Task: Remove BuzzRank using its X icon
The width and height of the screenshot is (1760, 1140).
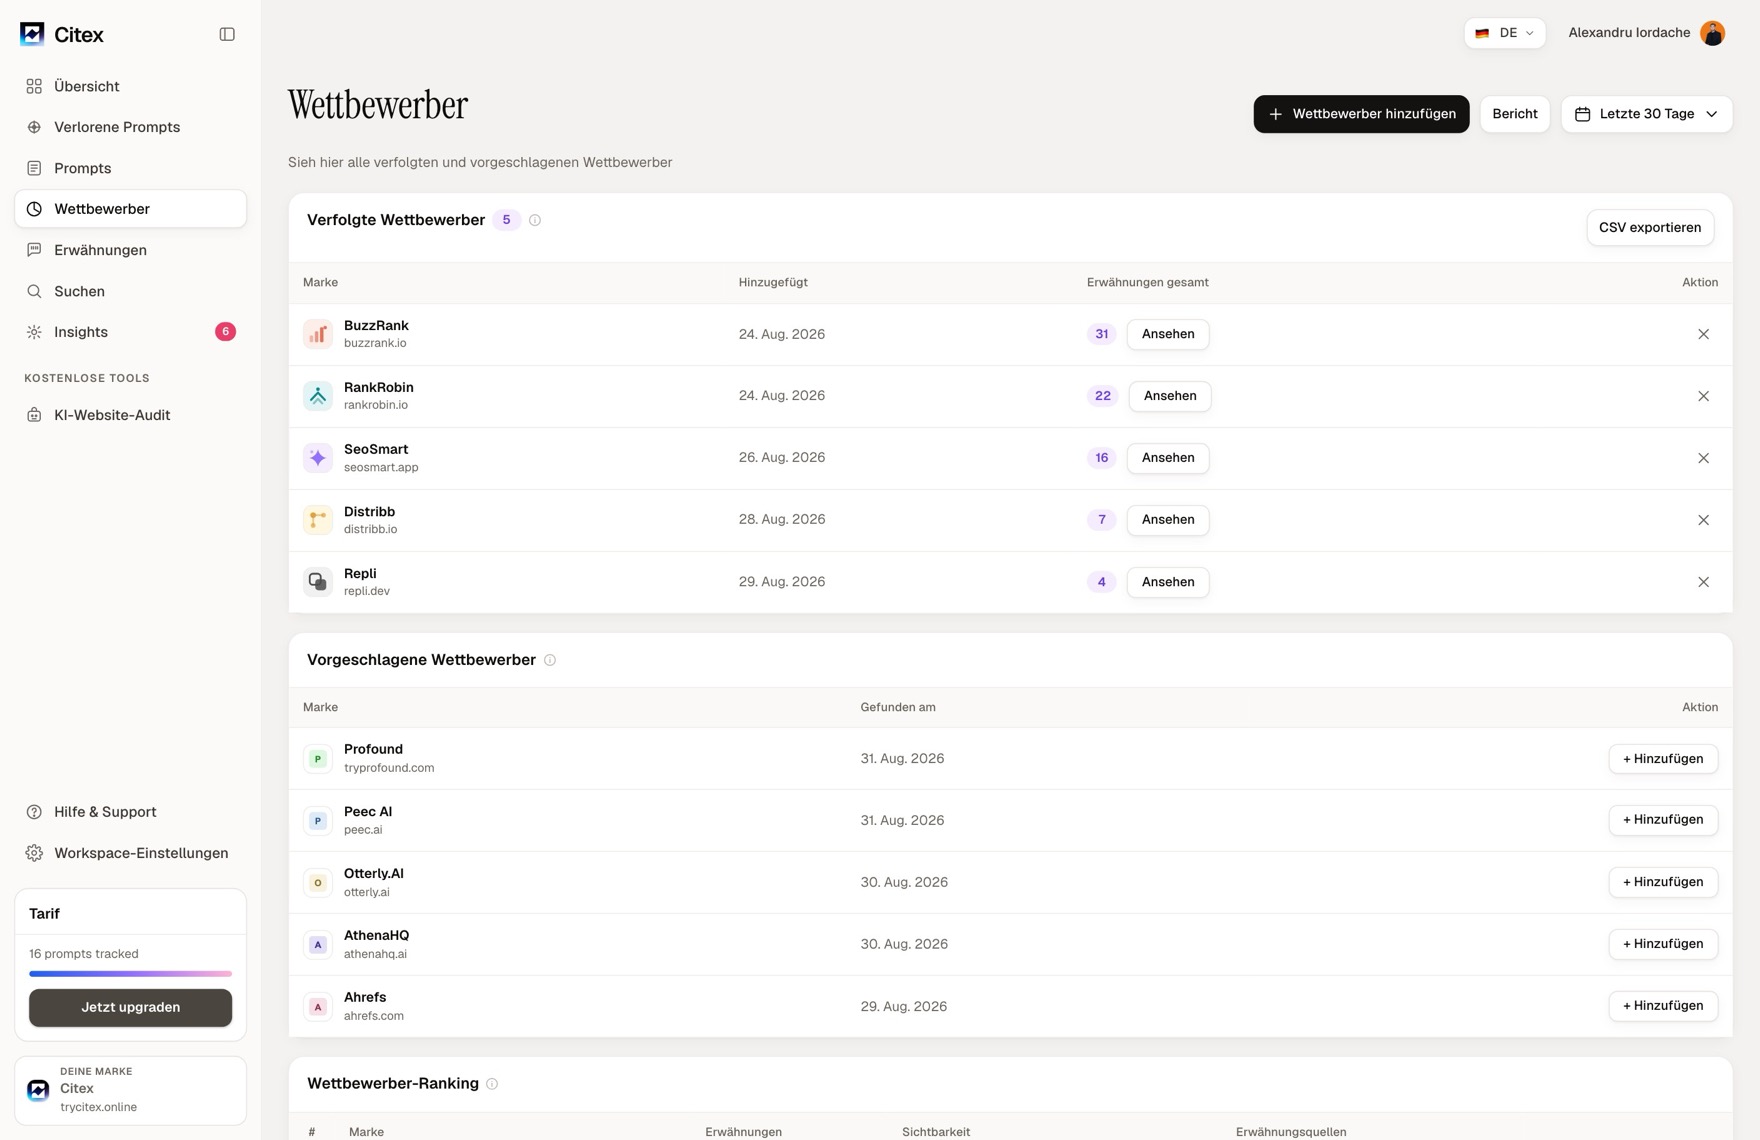Action: (x=1703, y=334)
